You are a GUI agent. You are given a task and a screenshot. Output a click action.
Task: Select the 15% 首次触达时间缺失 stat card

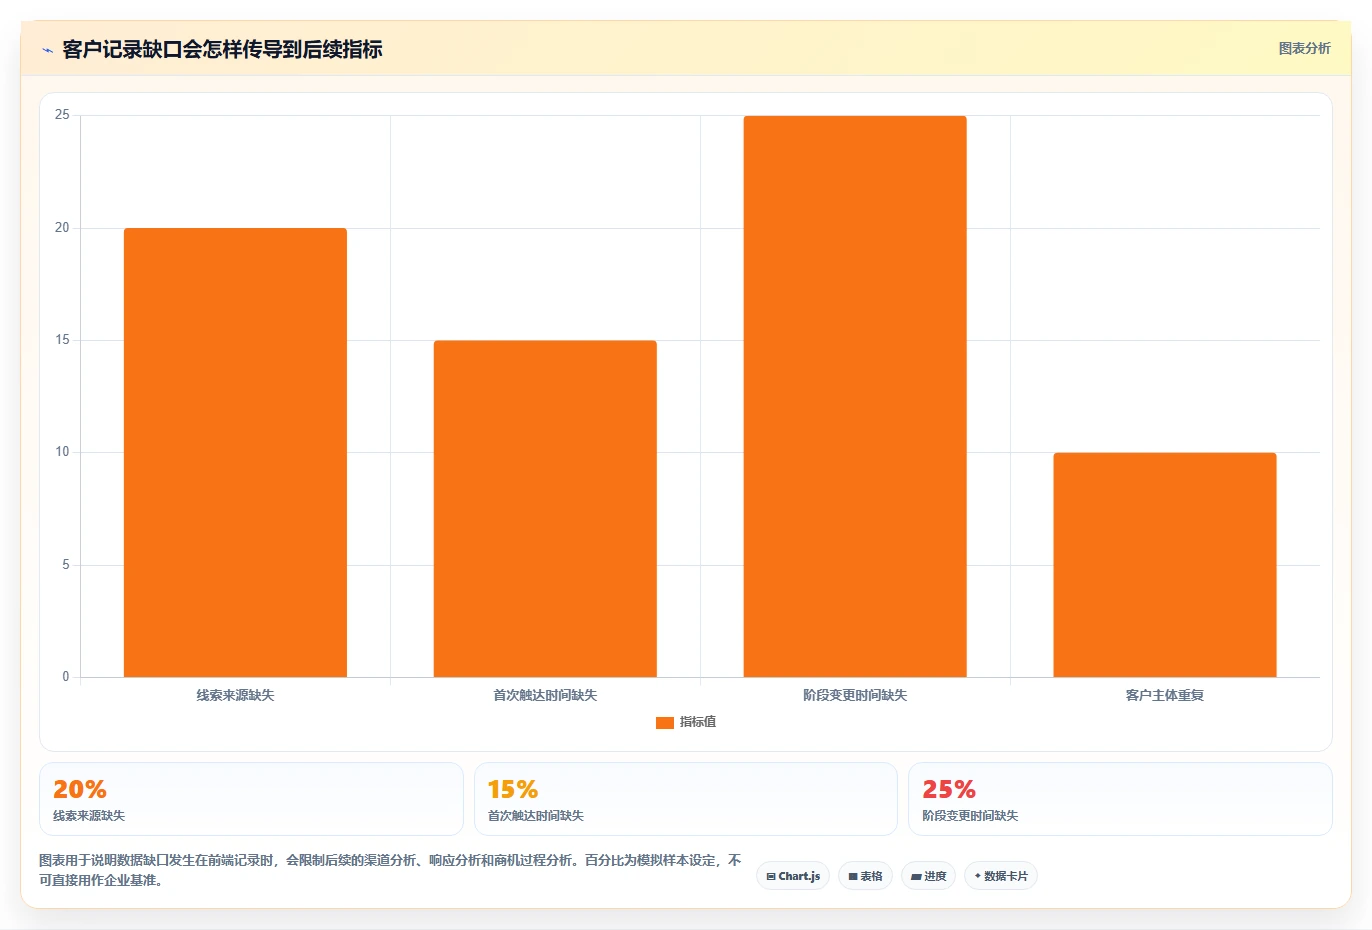pos(686,799)
